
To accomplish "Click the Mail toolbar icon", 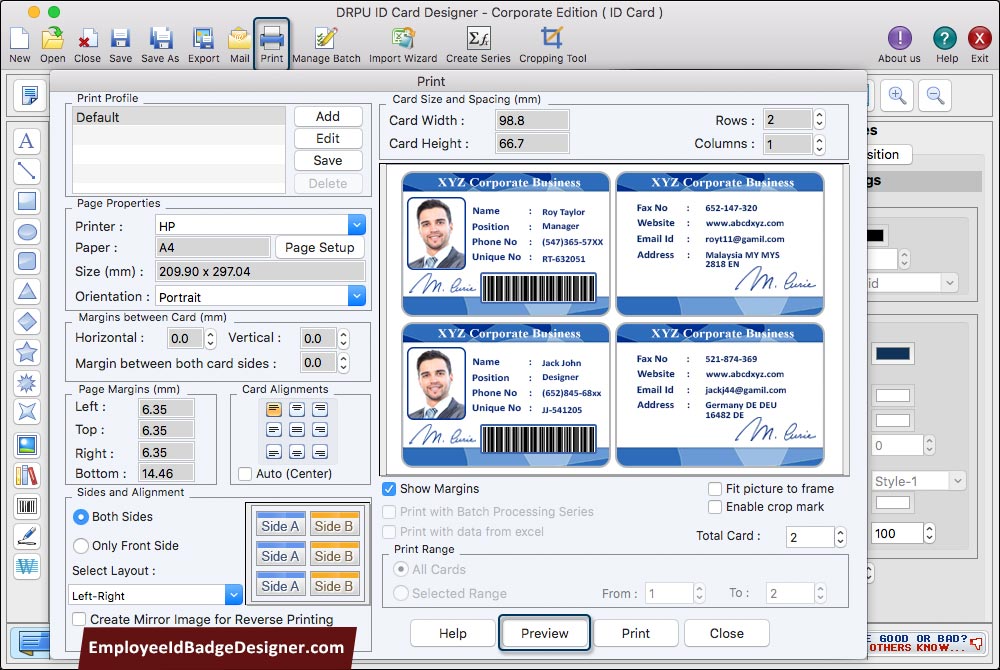I will 239,45.
